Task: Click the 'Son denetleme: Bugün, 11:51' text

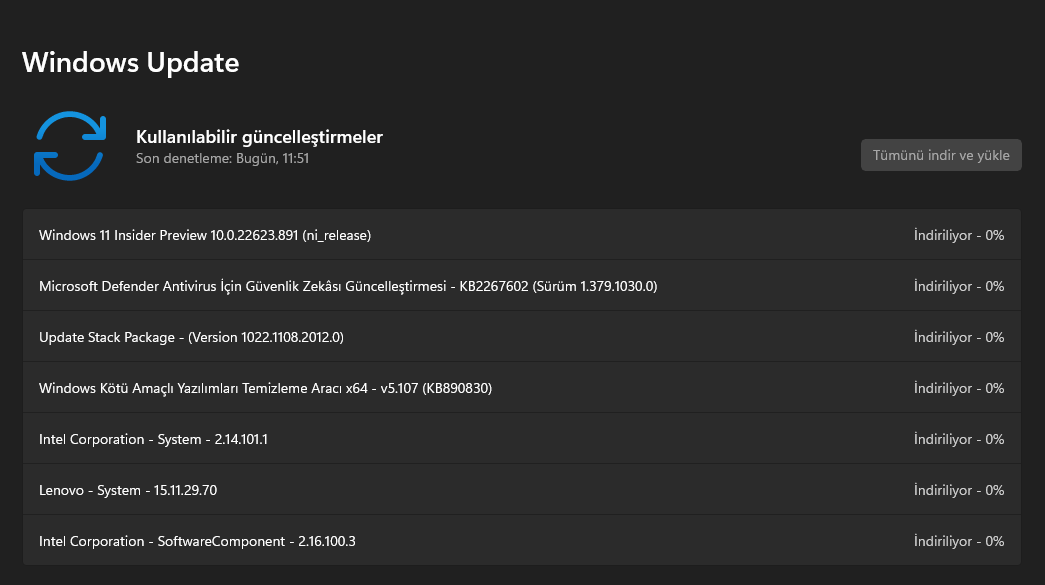Action: coord(223,159)
